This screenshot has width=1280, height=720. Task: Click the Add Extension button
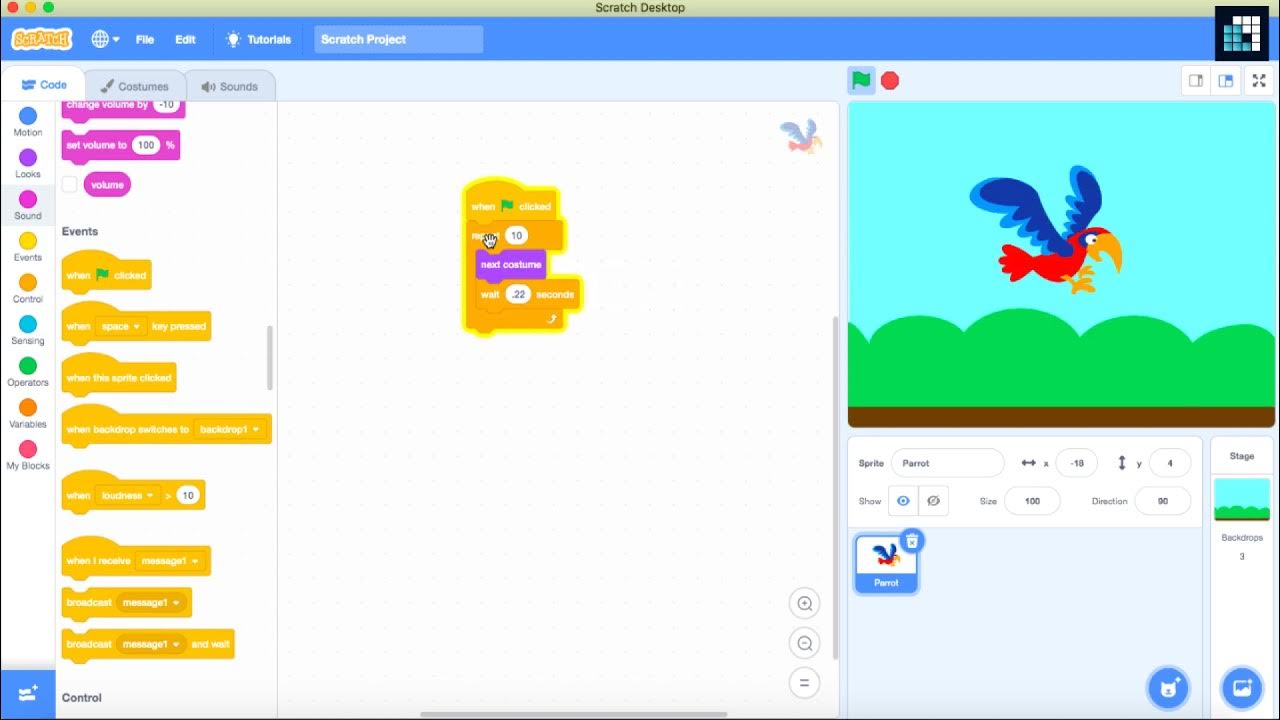(x=28, y=692)
